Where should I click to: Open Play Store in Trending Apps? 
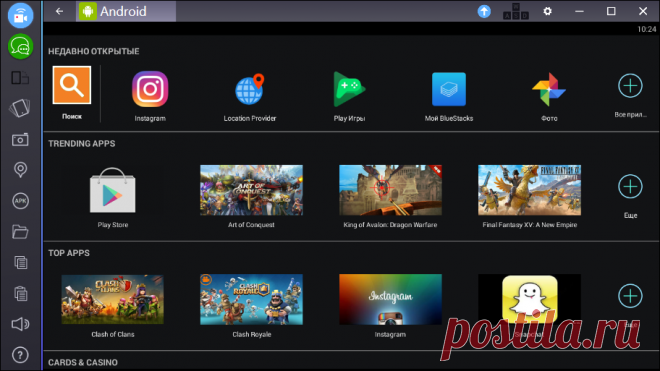click(113, 190)
